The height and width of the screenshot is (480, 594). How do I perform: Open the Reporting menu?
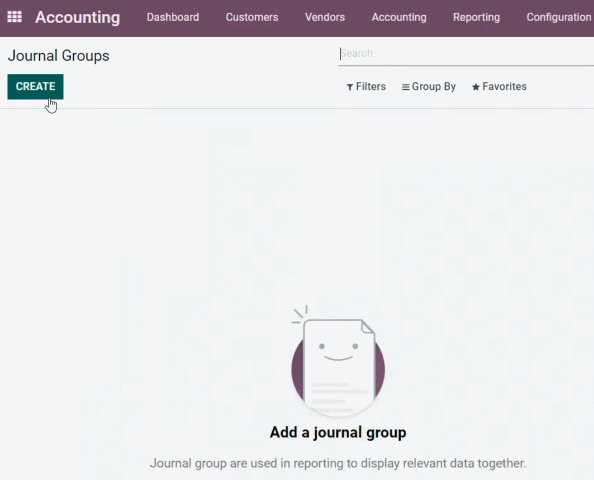point(477,17)
